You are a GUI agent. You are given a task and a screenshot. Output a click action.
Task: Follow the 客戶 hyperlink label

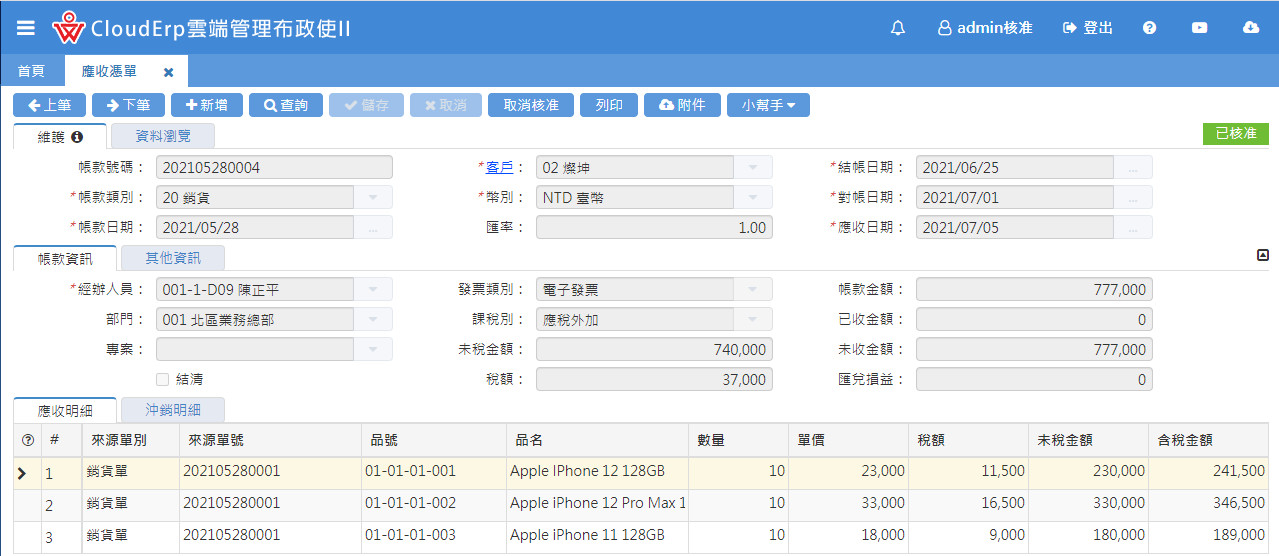pos(498,168)
